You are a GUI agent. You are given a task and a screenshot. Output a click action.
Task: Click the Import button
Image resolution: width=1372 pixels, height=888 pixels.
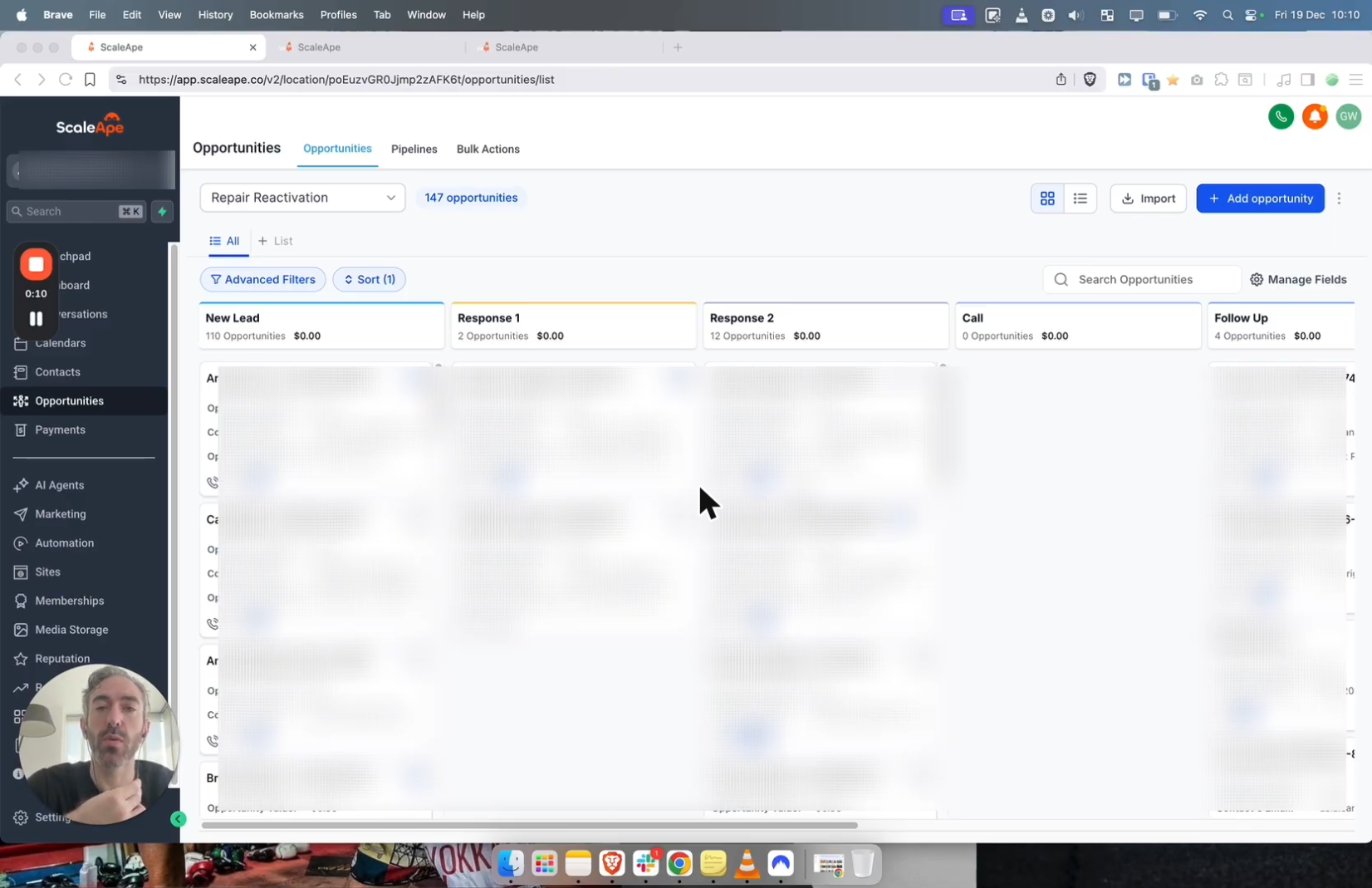tap(1148, 198)
